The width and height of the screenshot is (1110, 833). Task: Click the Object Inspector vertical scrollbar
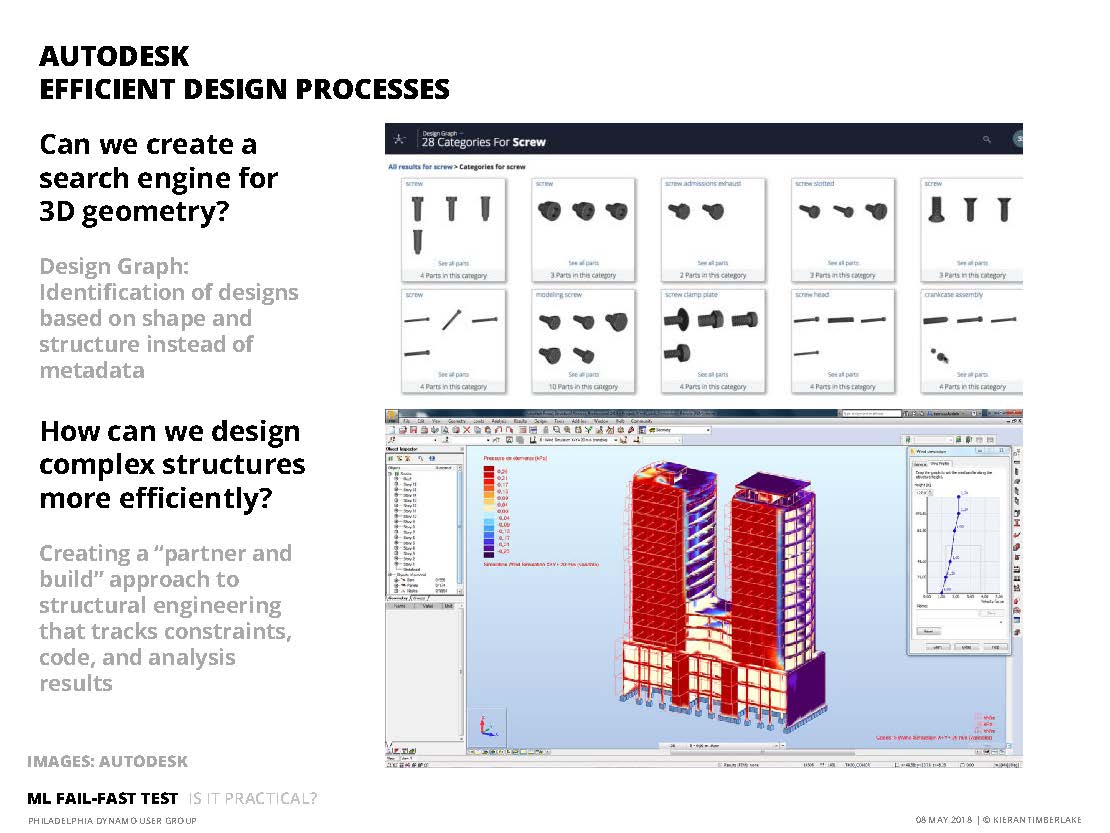tap(459, 527)
